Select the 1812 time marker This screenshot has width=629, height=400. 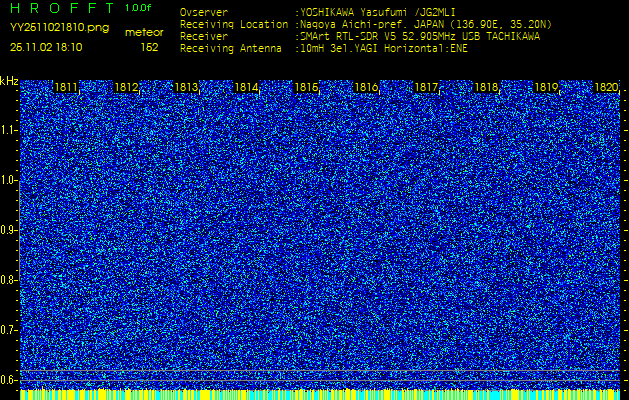pos(126,87)
